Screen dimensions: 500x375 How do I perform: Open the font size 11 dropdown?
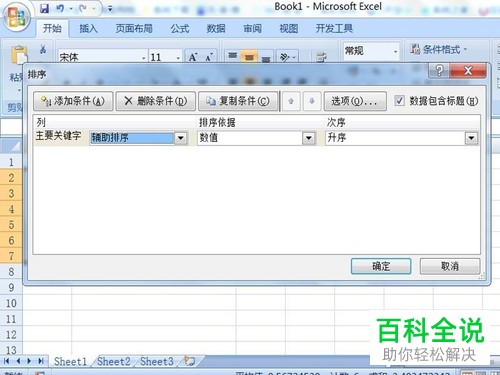point(178,57)
